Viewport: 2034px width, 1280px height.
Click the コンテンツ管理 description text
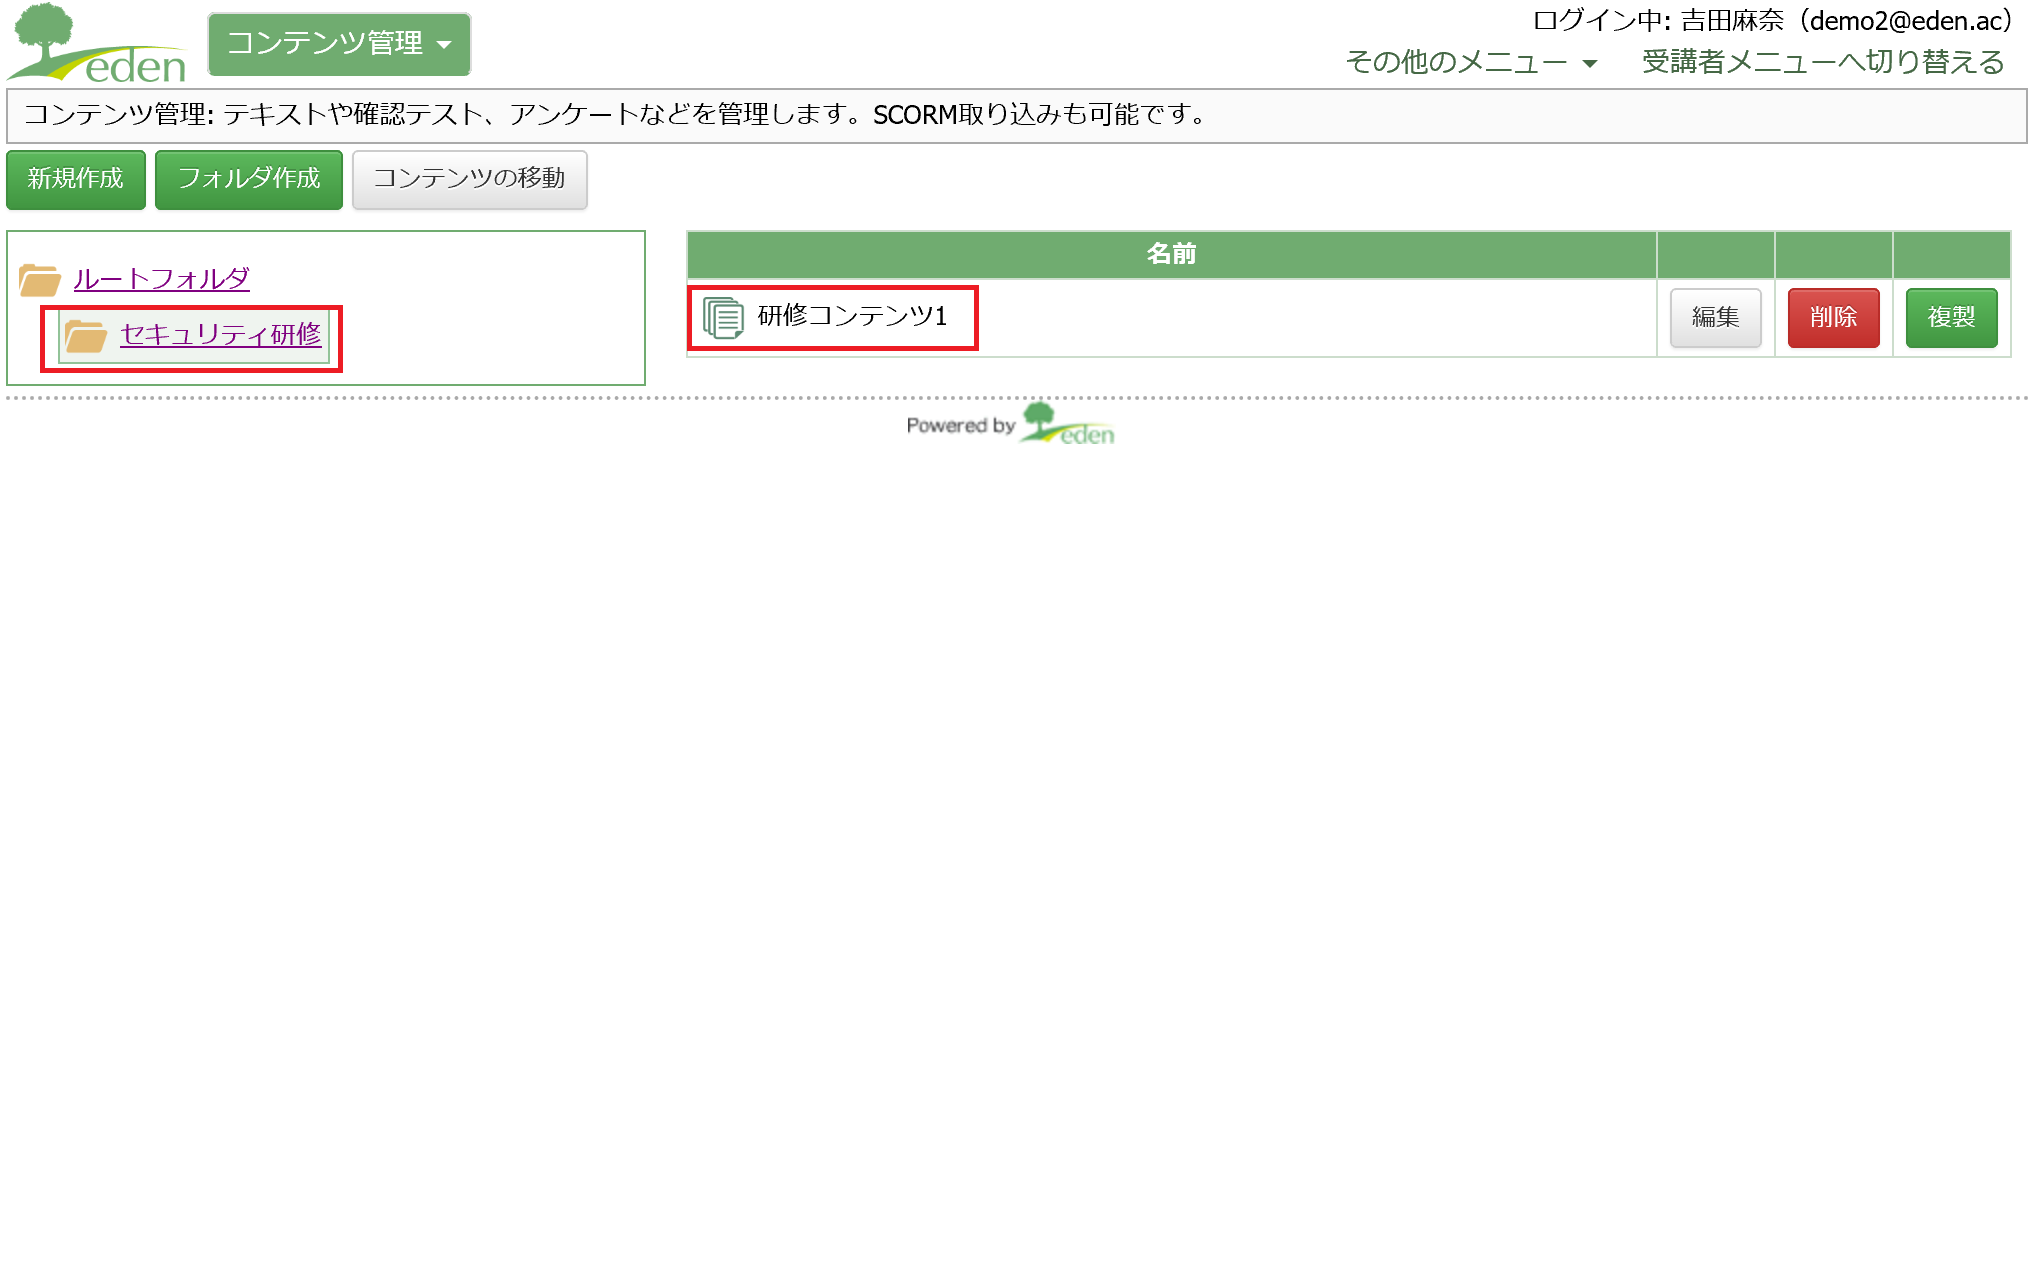point(616,115)
